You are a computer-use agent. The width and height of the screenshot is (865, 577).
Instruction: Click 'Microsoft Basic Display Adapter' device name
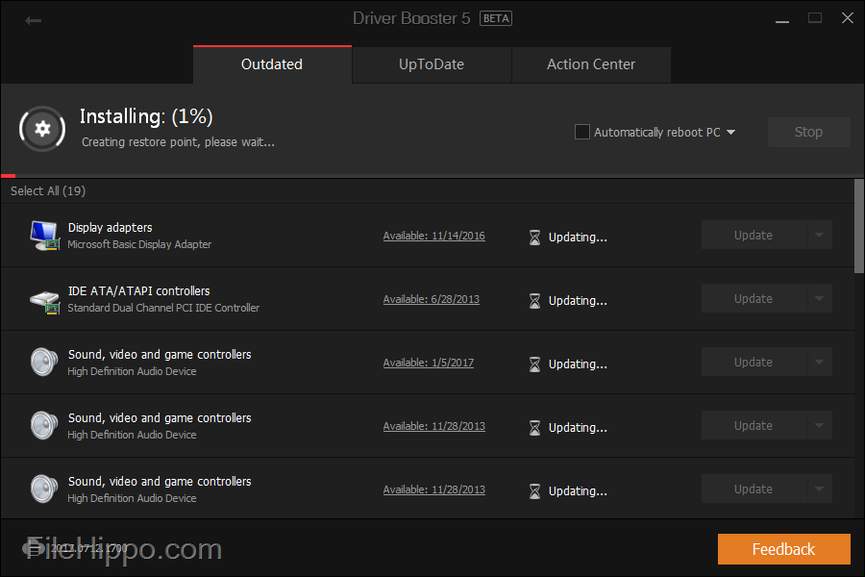click(140, 244)
